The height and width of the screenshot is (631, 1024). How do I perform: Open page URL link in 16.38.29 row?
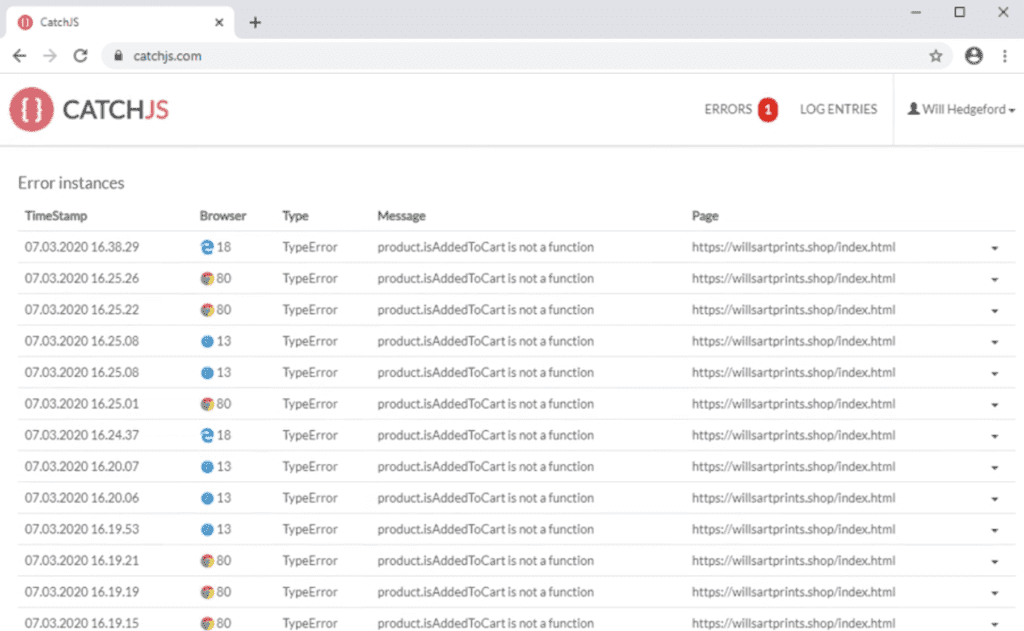pyautogui.click(x=793, y=247)
